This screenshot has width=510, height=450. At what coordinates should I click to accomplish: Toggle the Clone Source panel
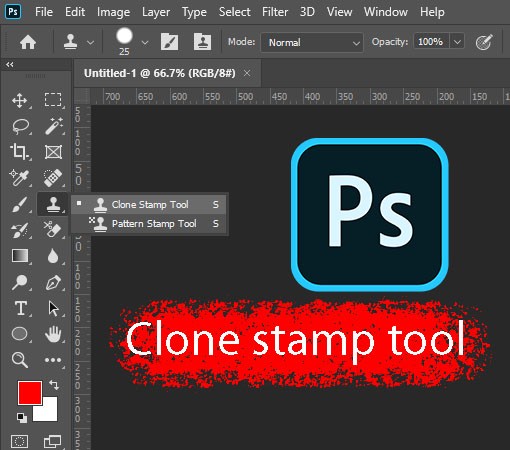pyautogui.click(x=202, y=42)
